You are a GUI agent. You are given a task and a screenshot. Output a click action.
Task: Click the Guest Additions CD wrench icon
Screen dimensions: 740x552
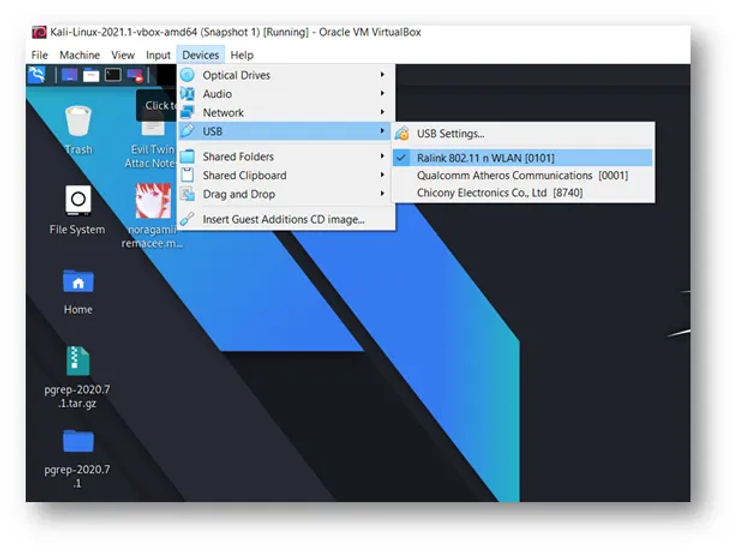188,219
